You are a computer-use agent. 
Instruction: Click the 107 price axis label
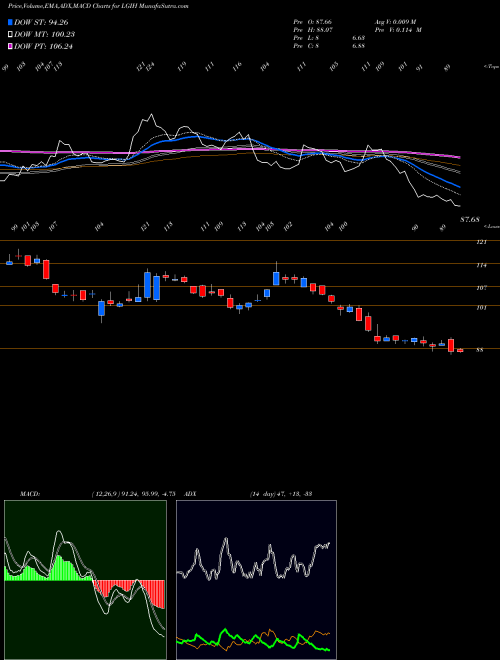tap(481, 288)
